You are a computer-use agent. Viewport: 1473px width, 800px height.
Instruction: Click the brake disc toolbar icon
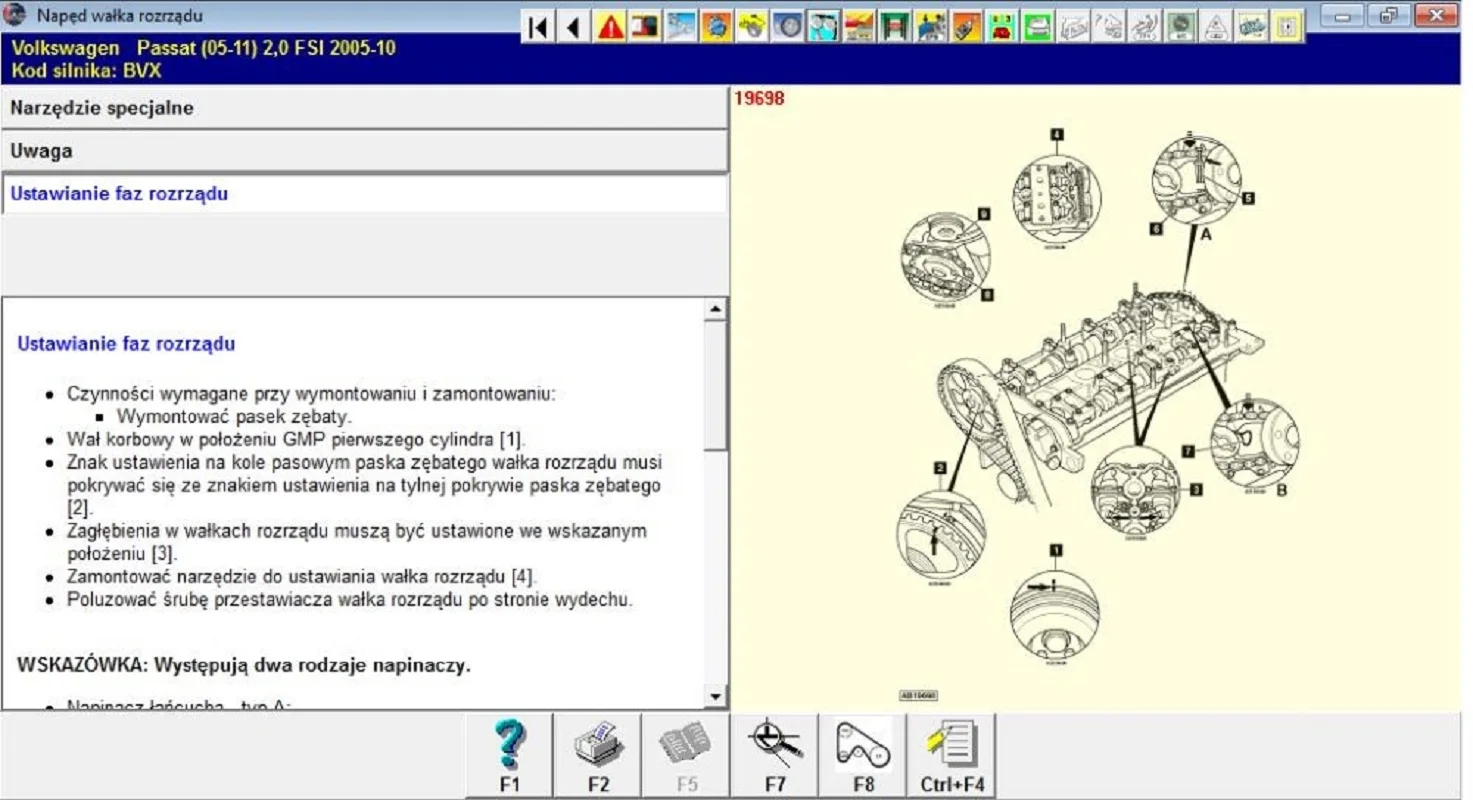pos(788,27)
